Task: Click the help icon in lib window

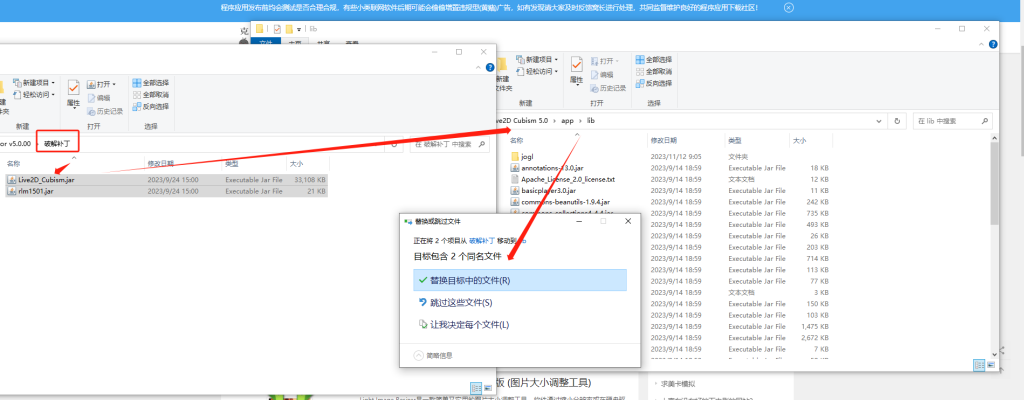Action: click(993, 44)
